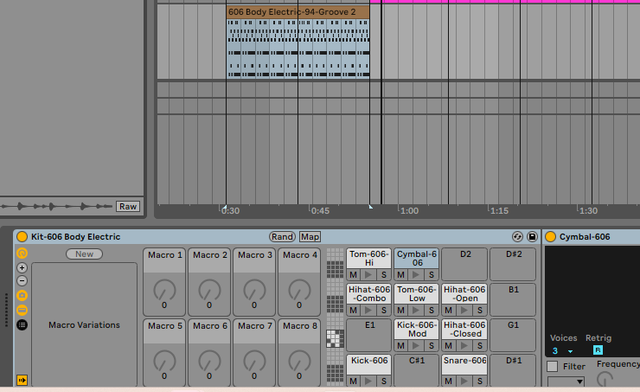Solo the Tom-606-Low pad

(x=431, y=310)
